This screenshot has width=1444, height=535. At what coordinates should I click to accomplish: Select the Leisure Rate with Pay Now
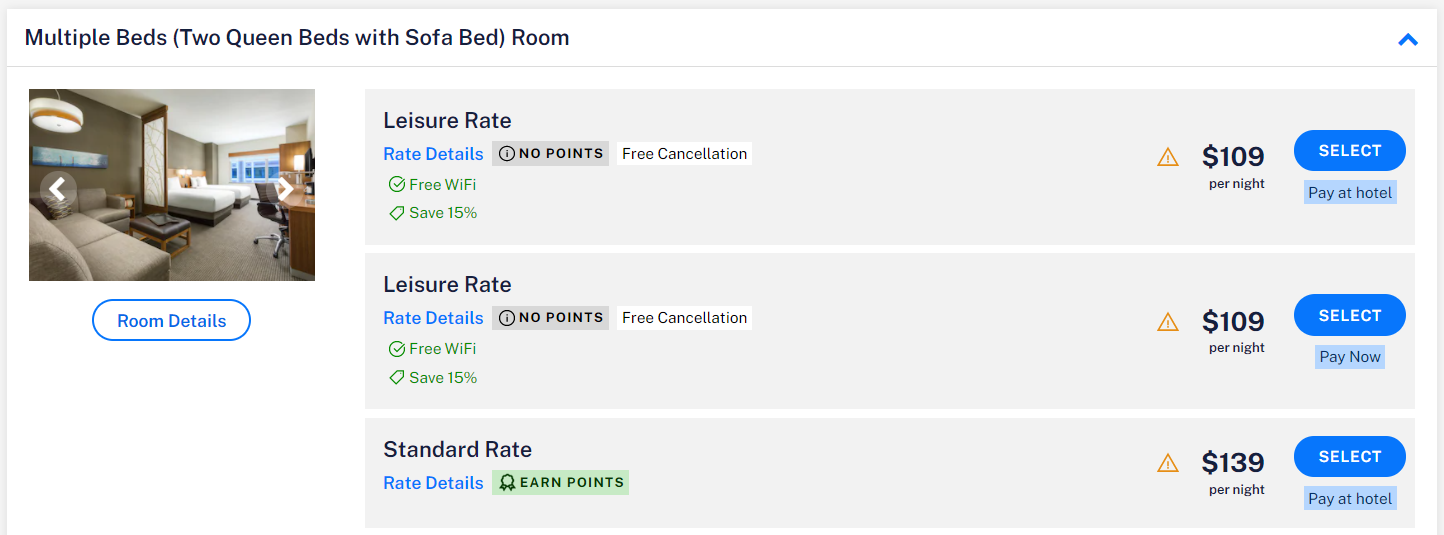[x=1349, y=316]
